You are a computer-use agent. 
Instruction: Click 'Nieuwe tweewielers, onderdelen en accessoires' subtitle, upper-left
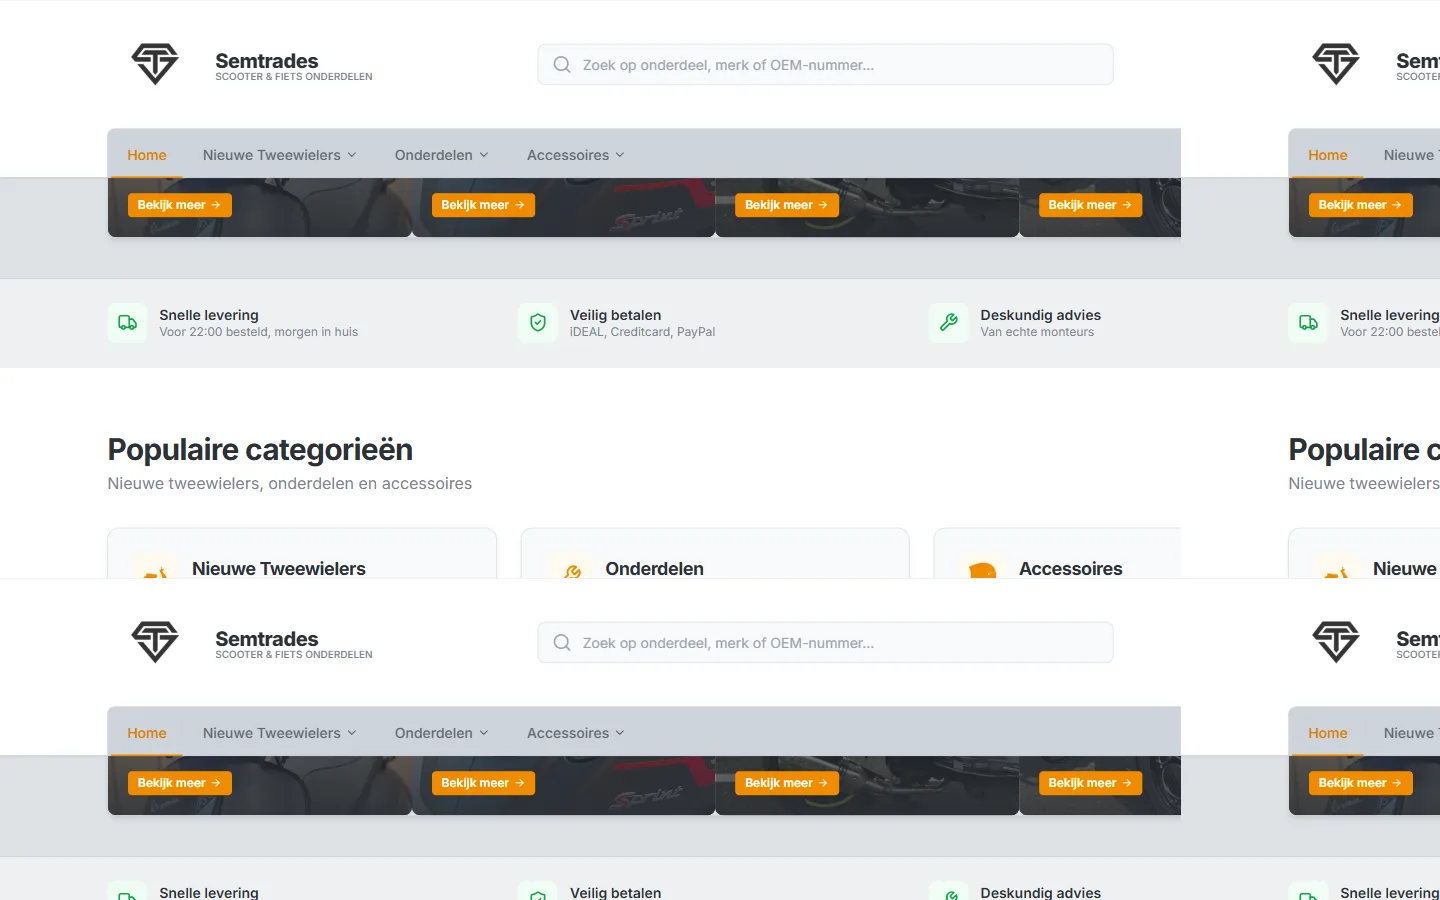(290, 483)
